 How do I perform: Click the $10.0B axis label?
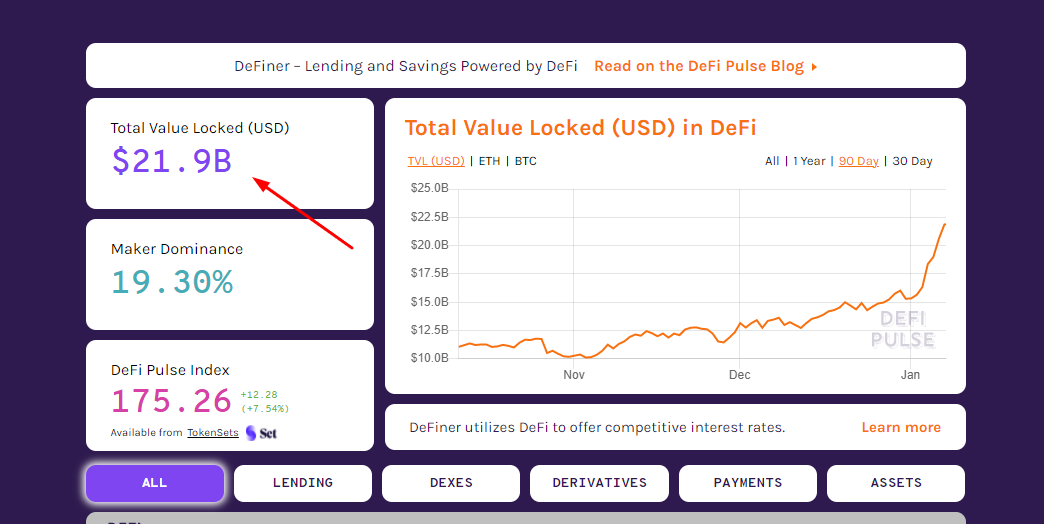[429, 358]
